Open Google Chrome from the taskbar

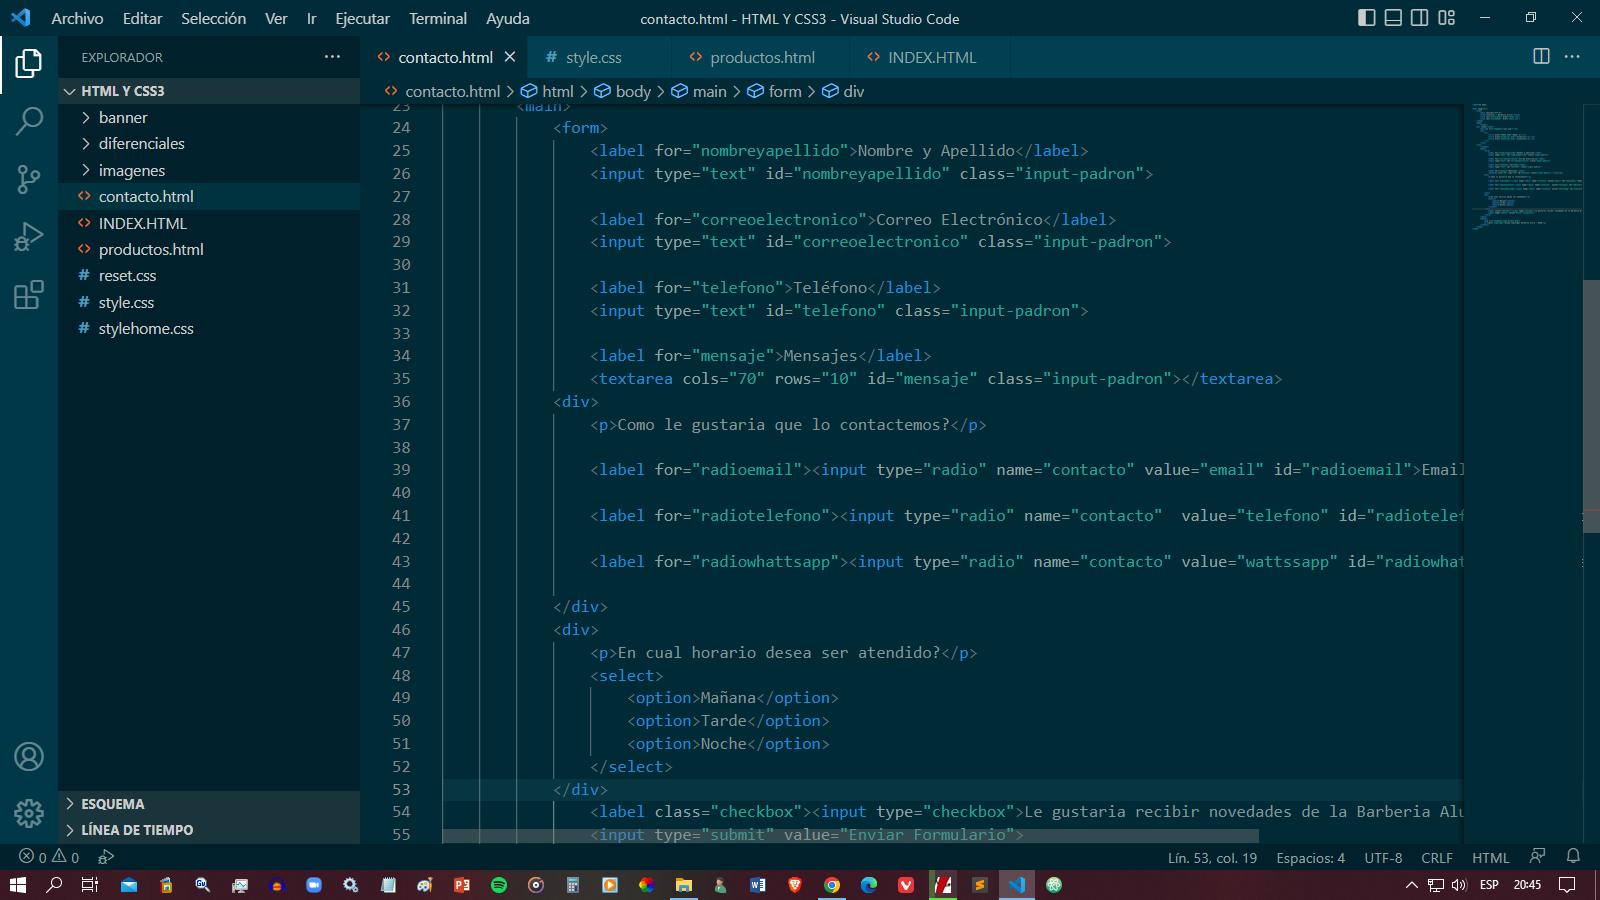(832, 885)
